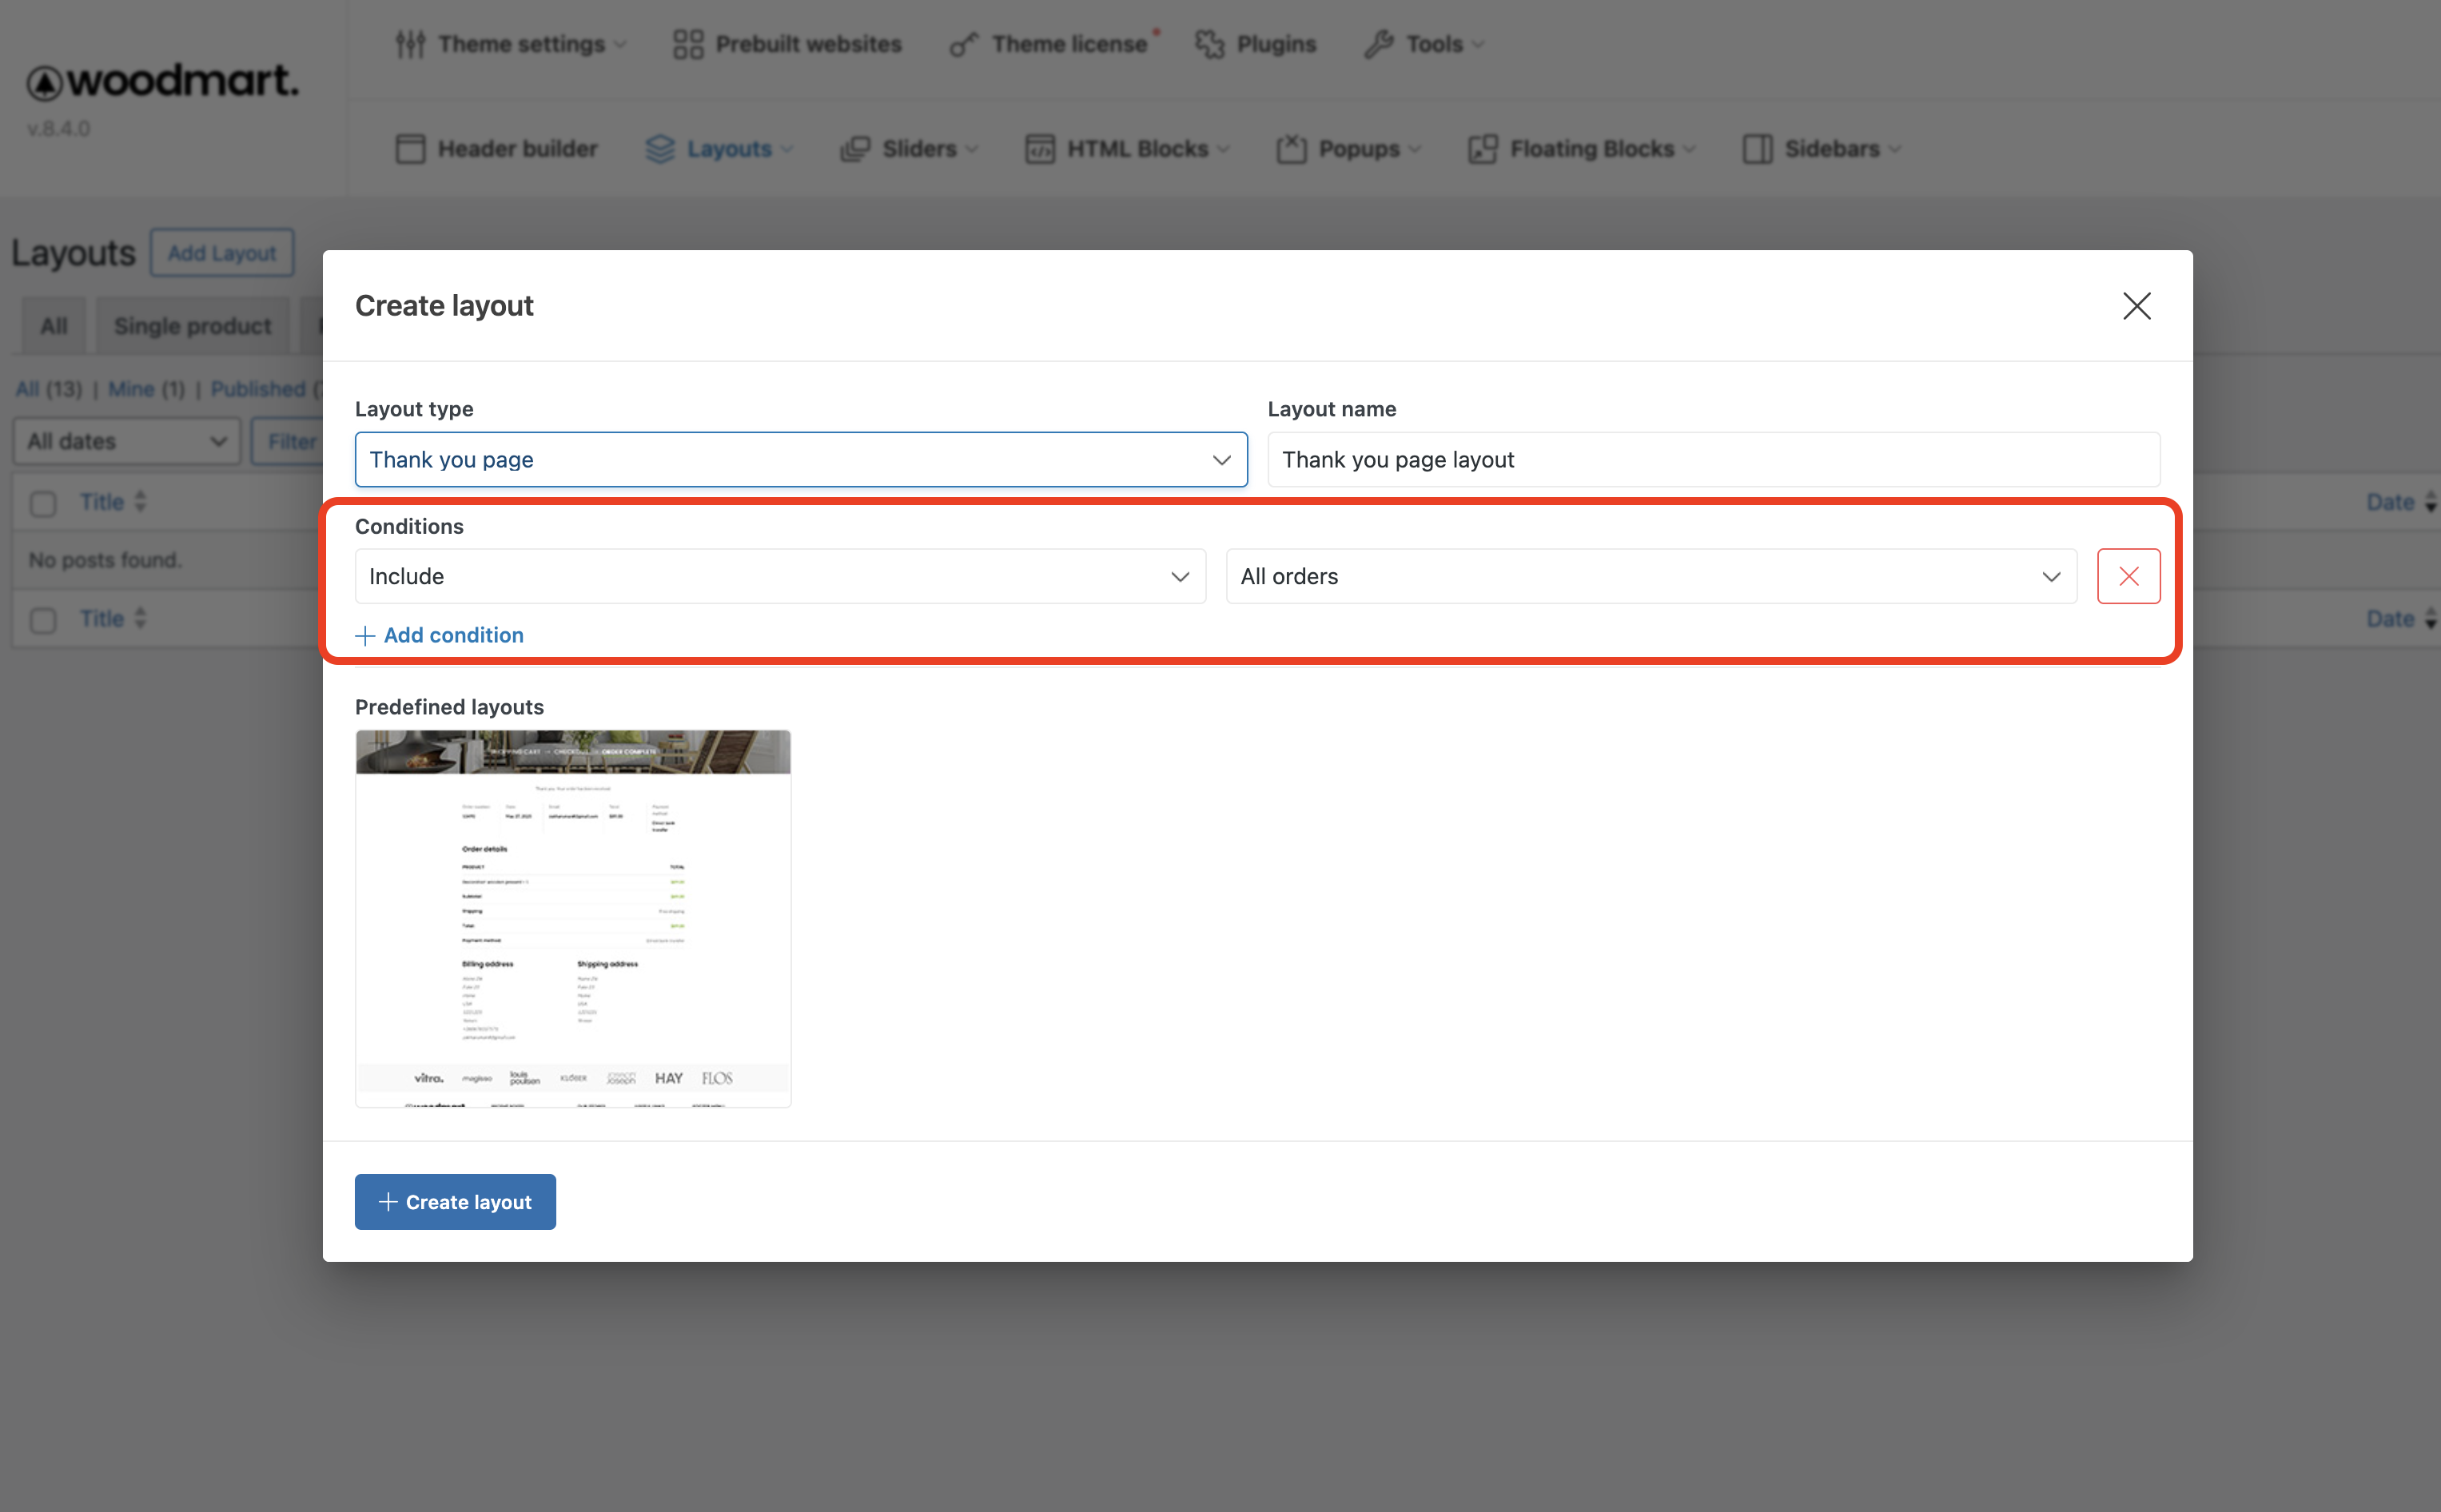This screenshot has width=2441, height=1512.
Task: Click the Create layout button
Action: click(455, 1202)
